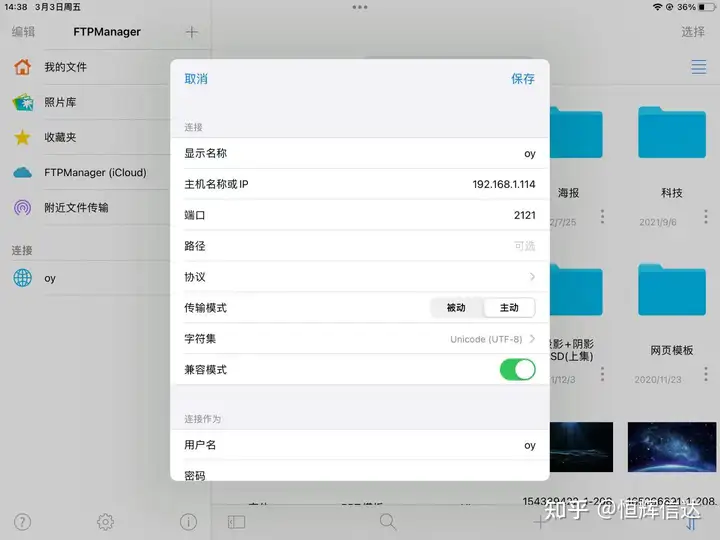Toggle sidebar panel icon in bottom toolbar
The height and width of the screenshot is (540, 720).
click(x=236, y=522)
